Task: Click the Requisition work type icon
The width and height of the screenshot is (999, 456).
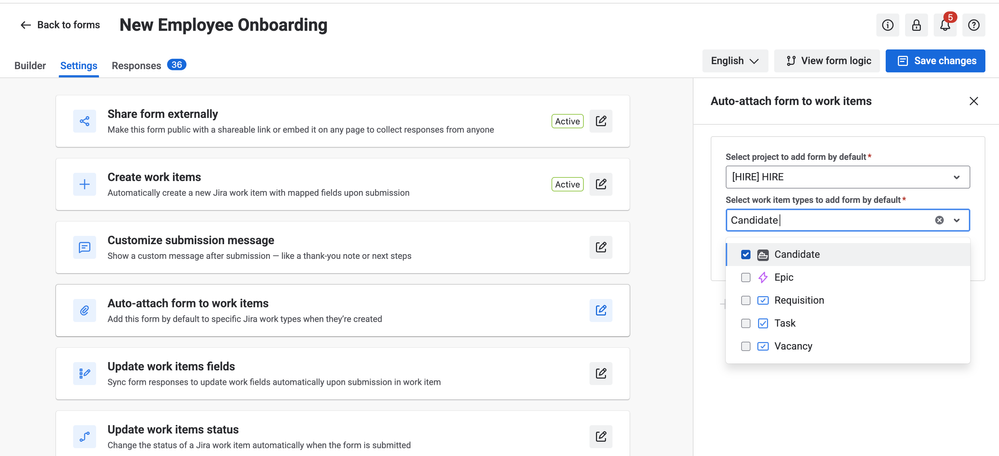Action: (x=763, y=301)
